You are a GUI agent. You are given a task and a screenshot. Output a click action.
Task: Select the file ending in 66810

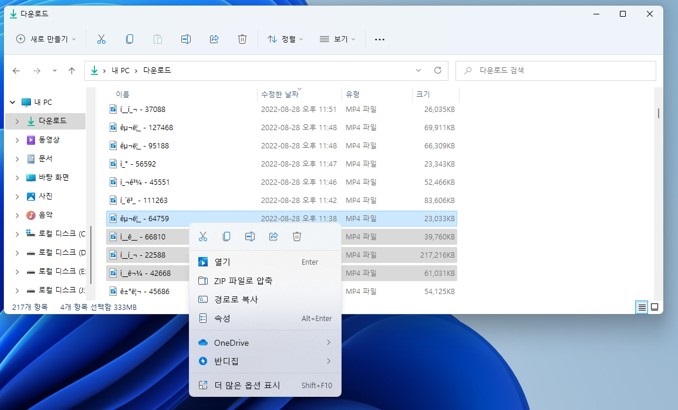click(x=147, y=237)
